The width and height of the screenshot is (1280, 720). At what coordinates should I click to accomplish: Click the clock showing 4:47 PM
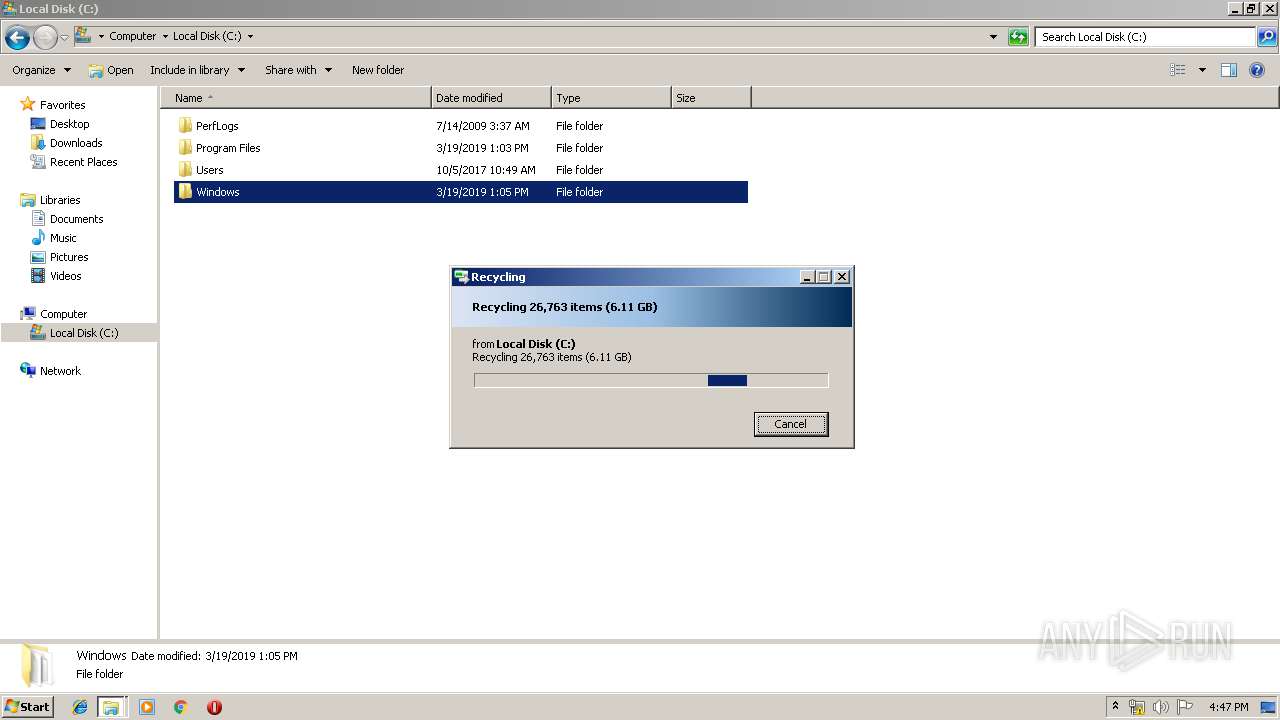click(1228, 707)
